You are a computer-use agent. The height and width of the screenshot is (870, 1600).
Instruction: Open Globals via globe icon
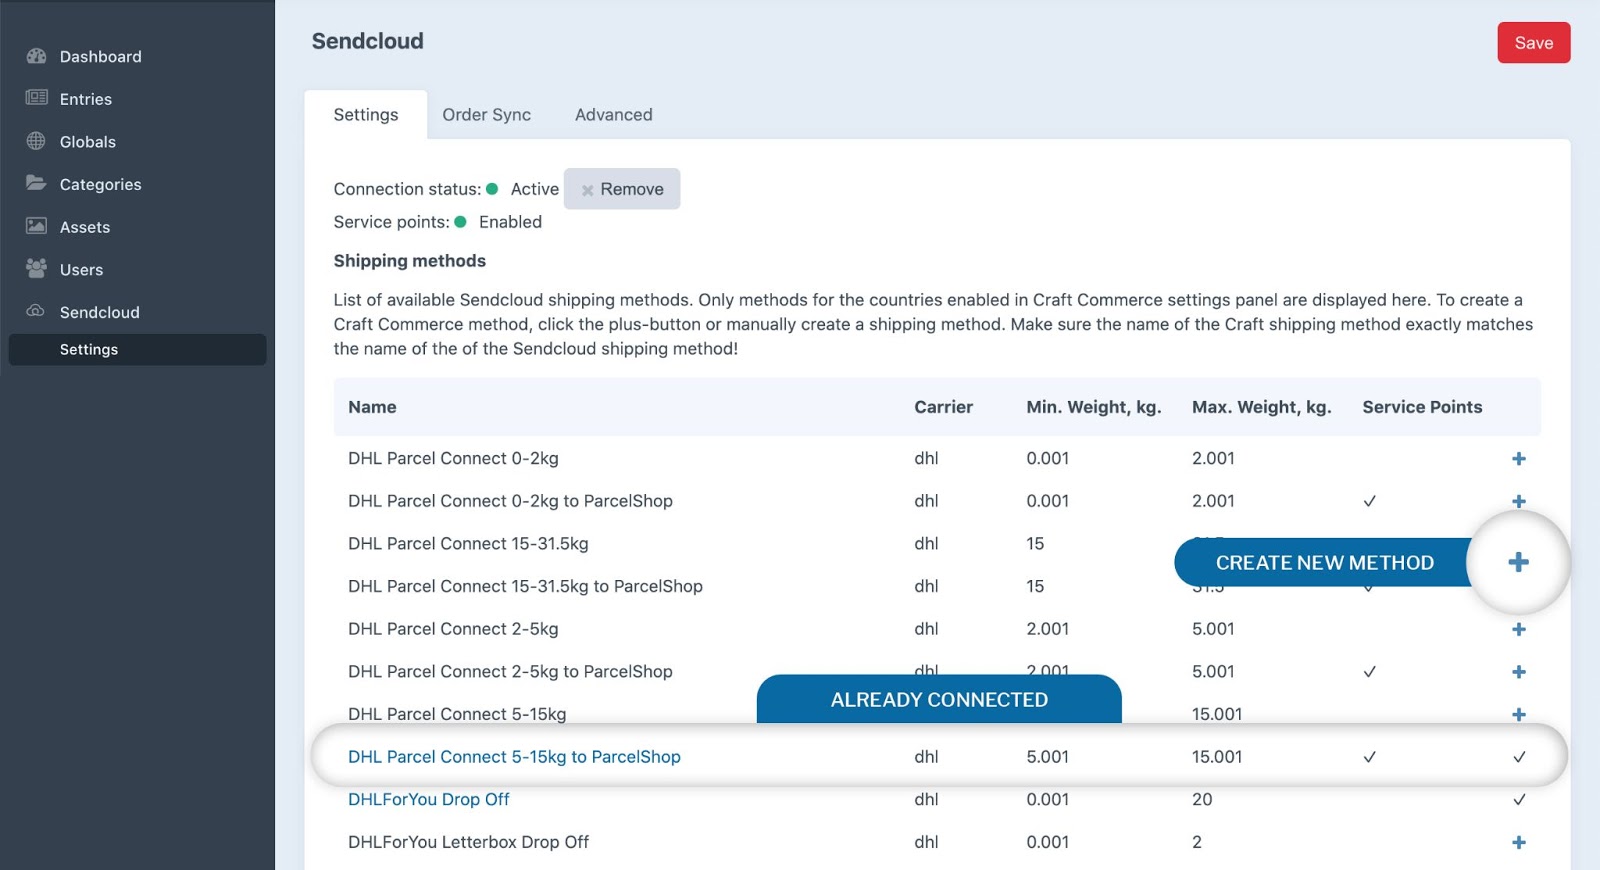(x=36, y=141)
